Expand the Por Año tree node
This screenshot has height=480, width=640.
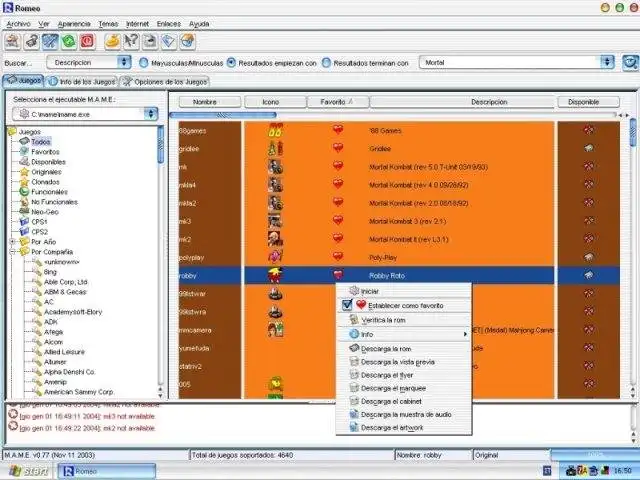pyautogui.click(x=13, y=242)
